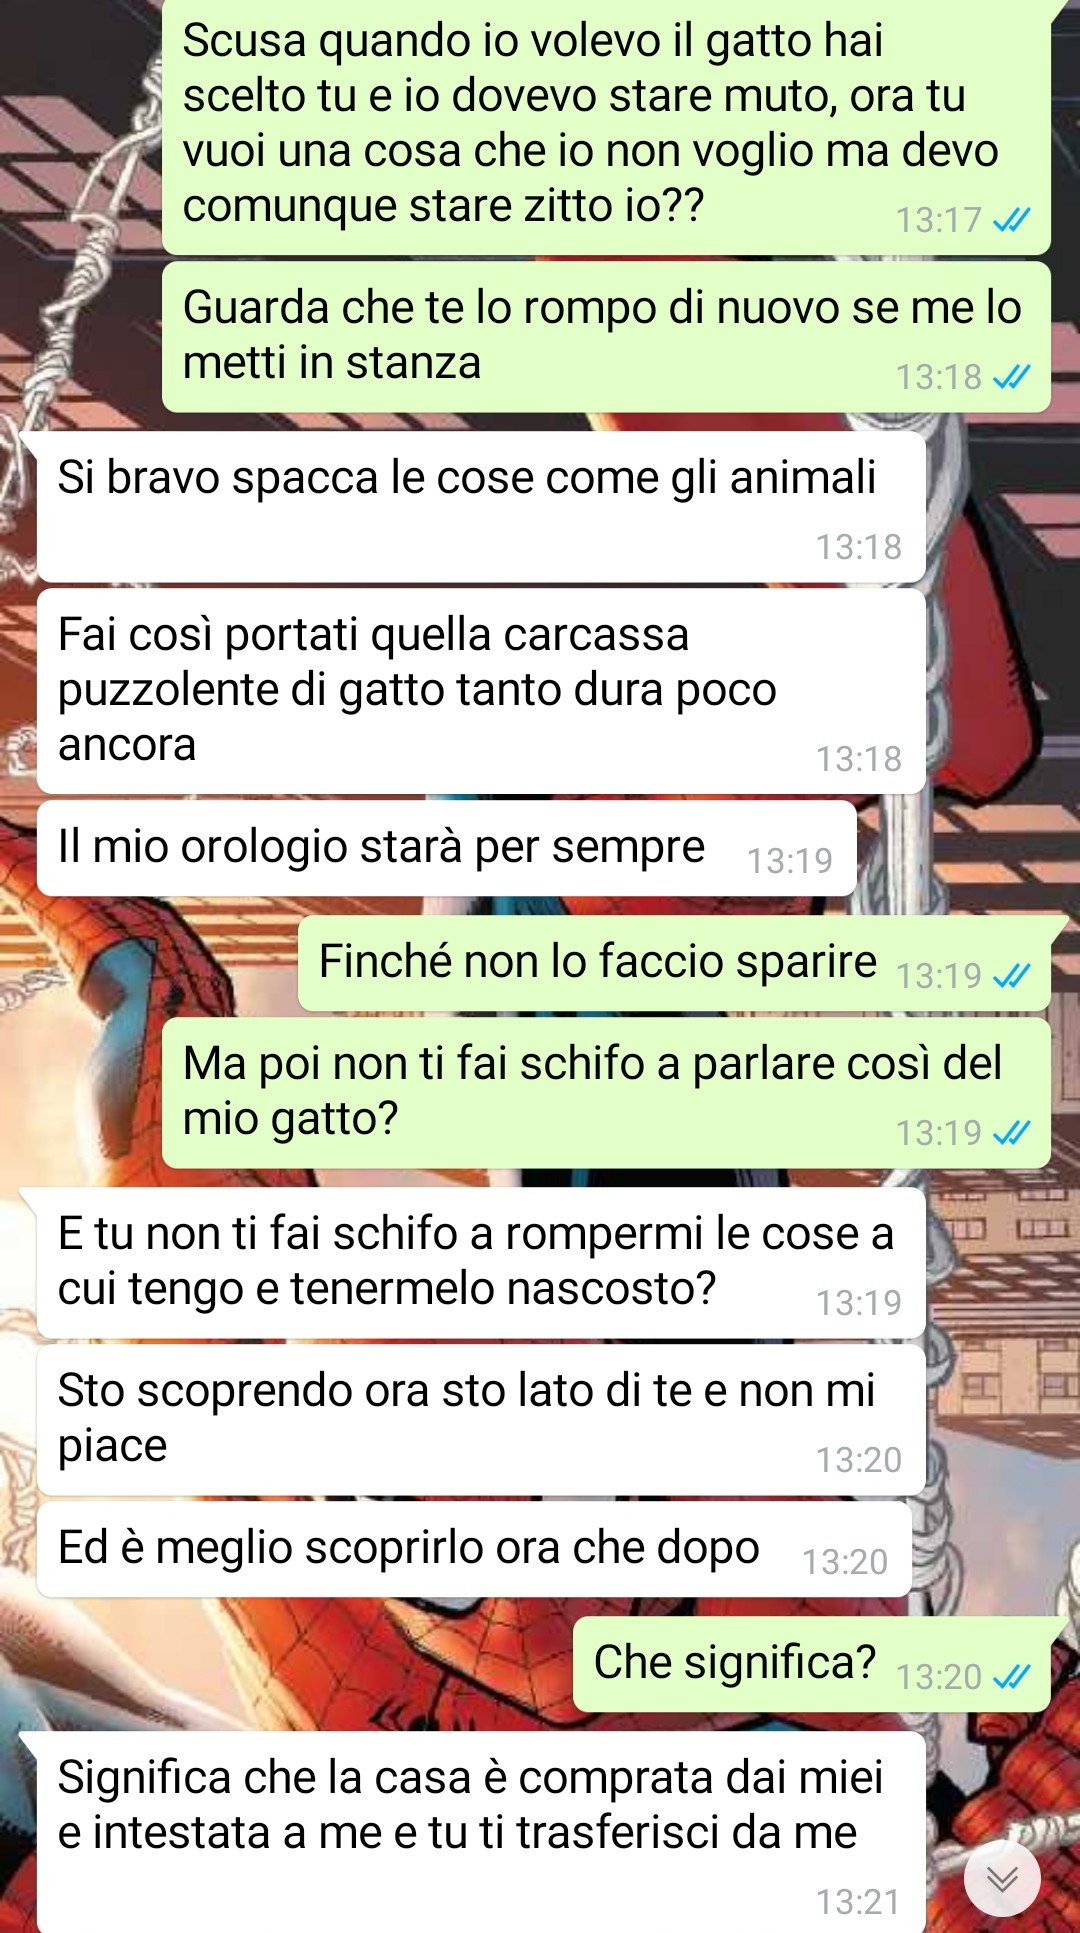This screenshot has width=1080, height=1933.
Task: Tap double-check on 'Scusa quando io volevo' message
Action: [x=1012, y=220]
